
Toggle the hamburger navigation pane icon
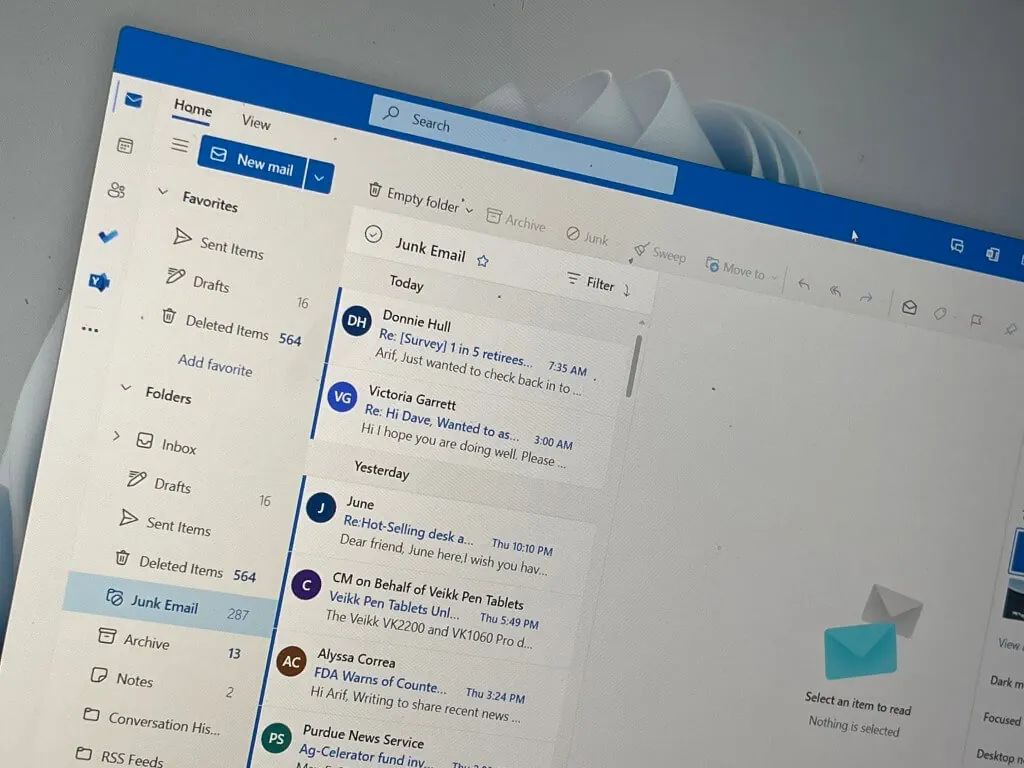pyautogui.click(x=180, y=145)
